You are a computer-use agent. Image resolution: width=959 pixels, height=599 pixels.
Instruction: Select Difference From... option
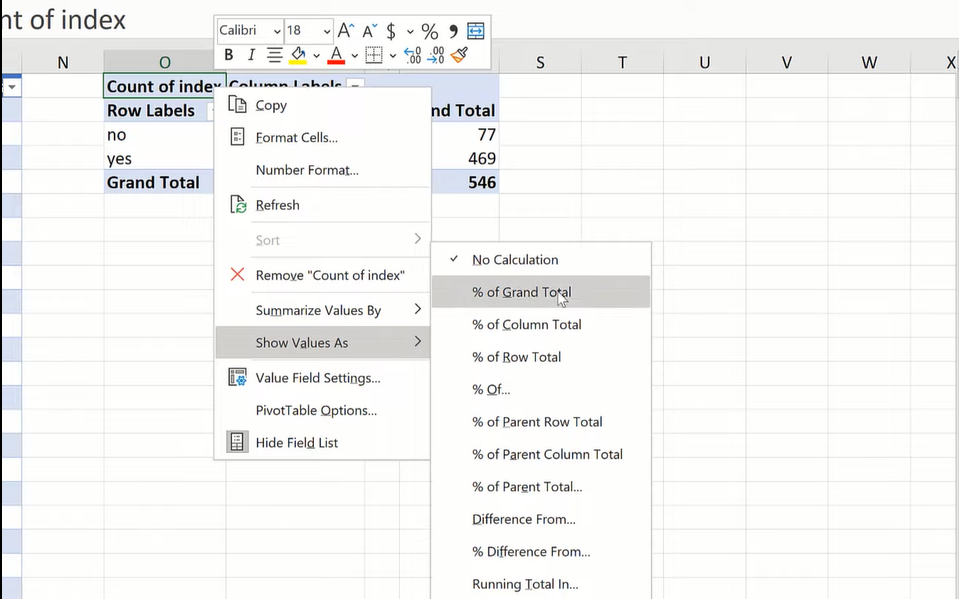pos(541,519)
